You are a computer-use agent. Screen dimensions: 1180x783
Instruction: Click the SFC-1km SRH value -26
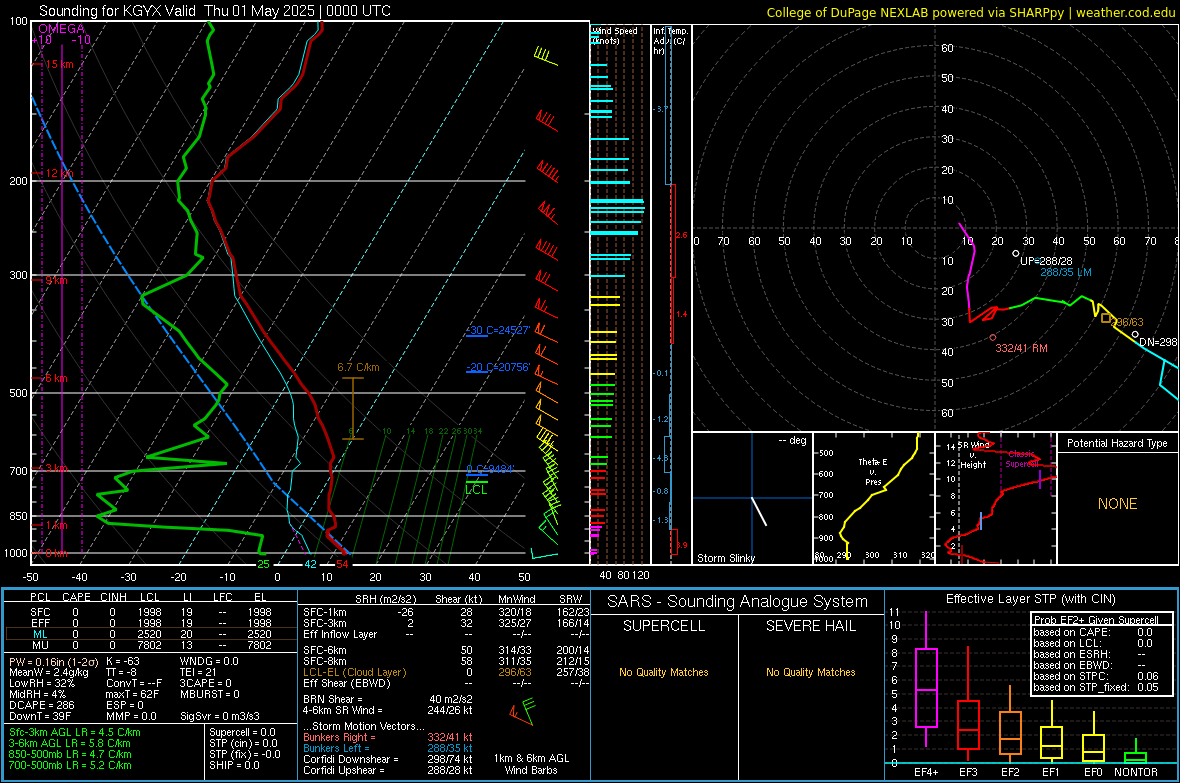406,612
